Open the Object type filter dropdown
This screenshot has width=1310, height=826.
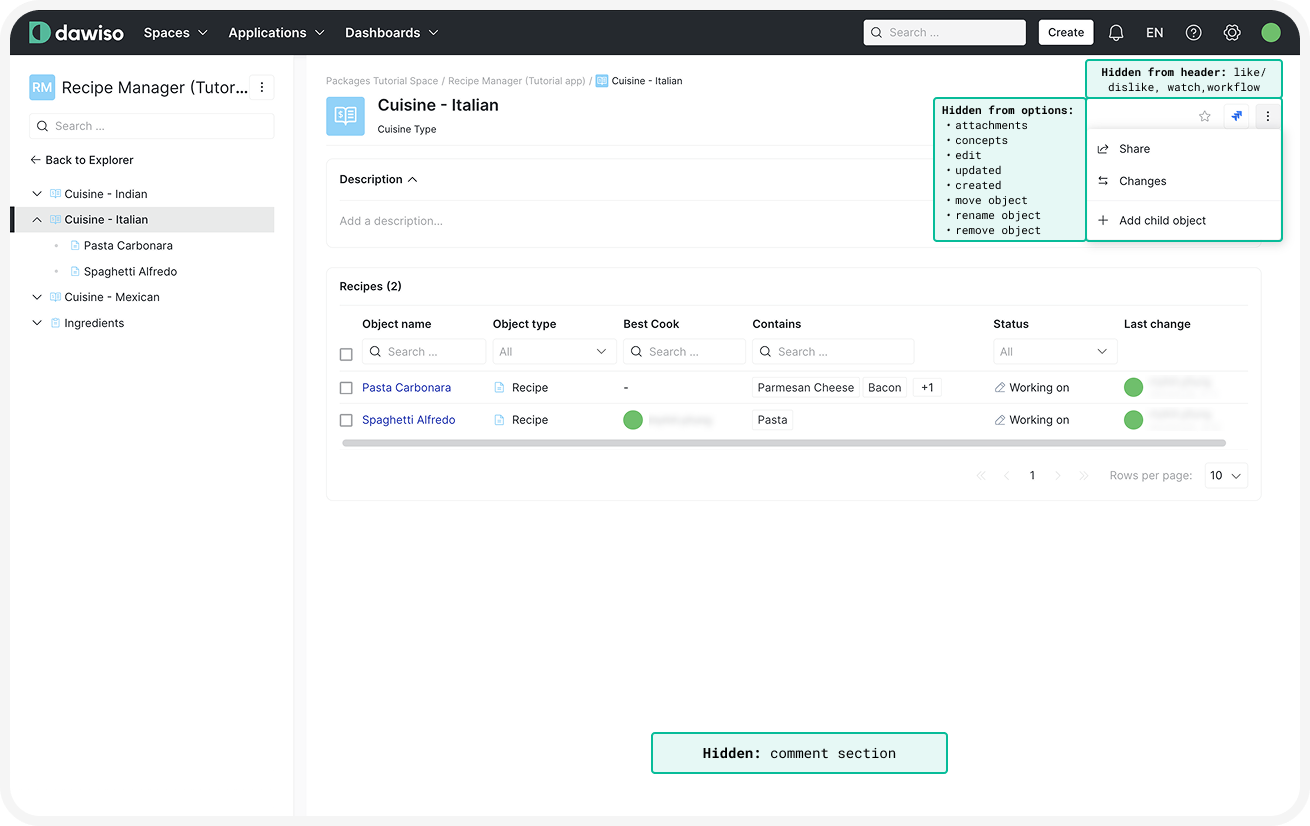pyautogui.click(x=554, y=352)
